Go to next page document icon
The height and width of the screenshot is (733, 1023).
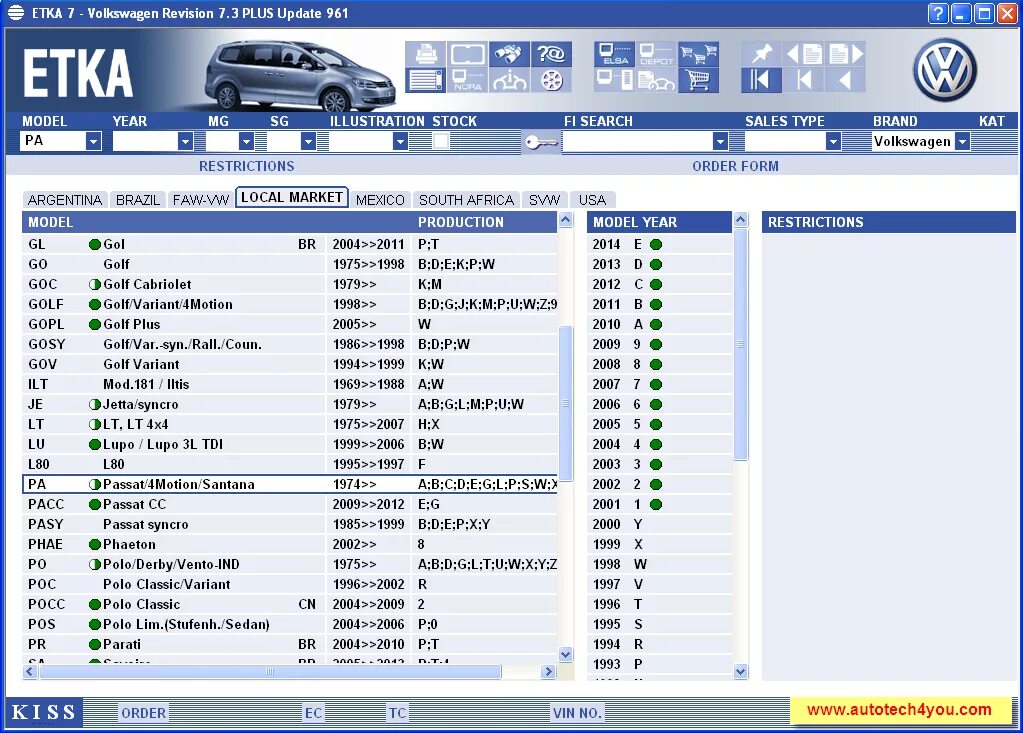click(x=846, y=53)
